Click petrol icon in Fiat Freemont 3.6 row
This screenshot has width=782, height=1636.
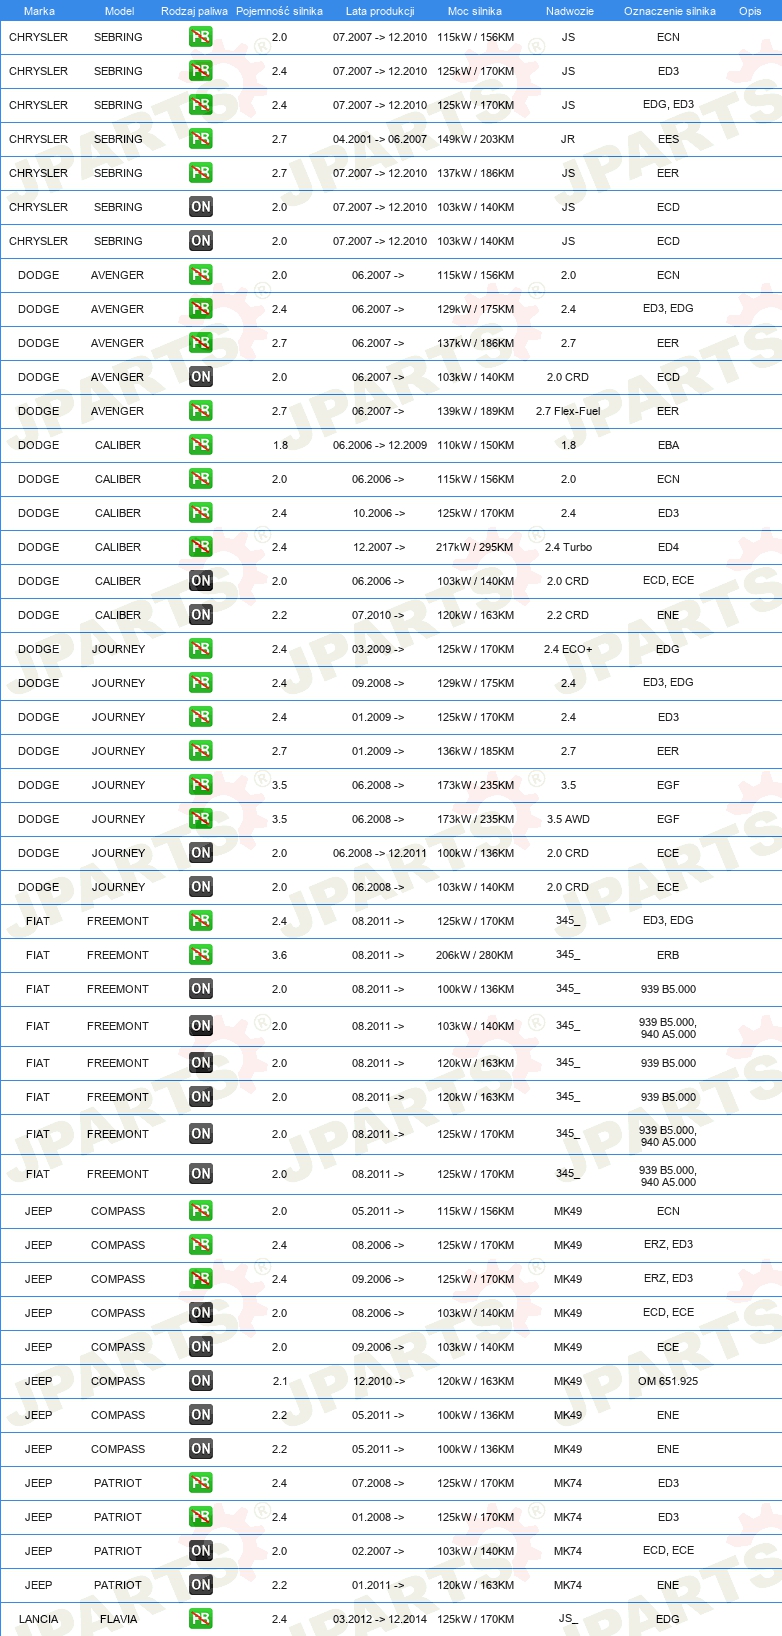coord(201,955)
